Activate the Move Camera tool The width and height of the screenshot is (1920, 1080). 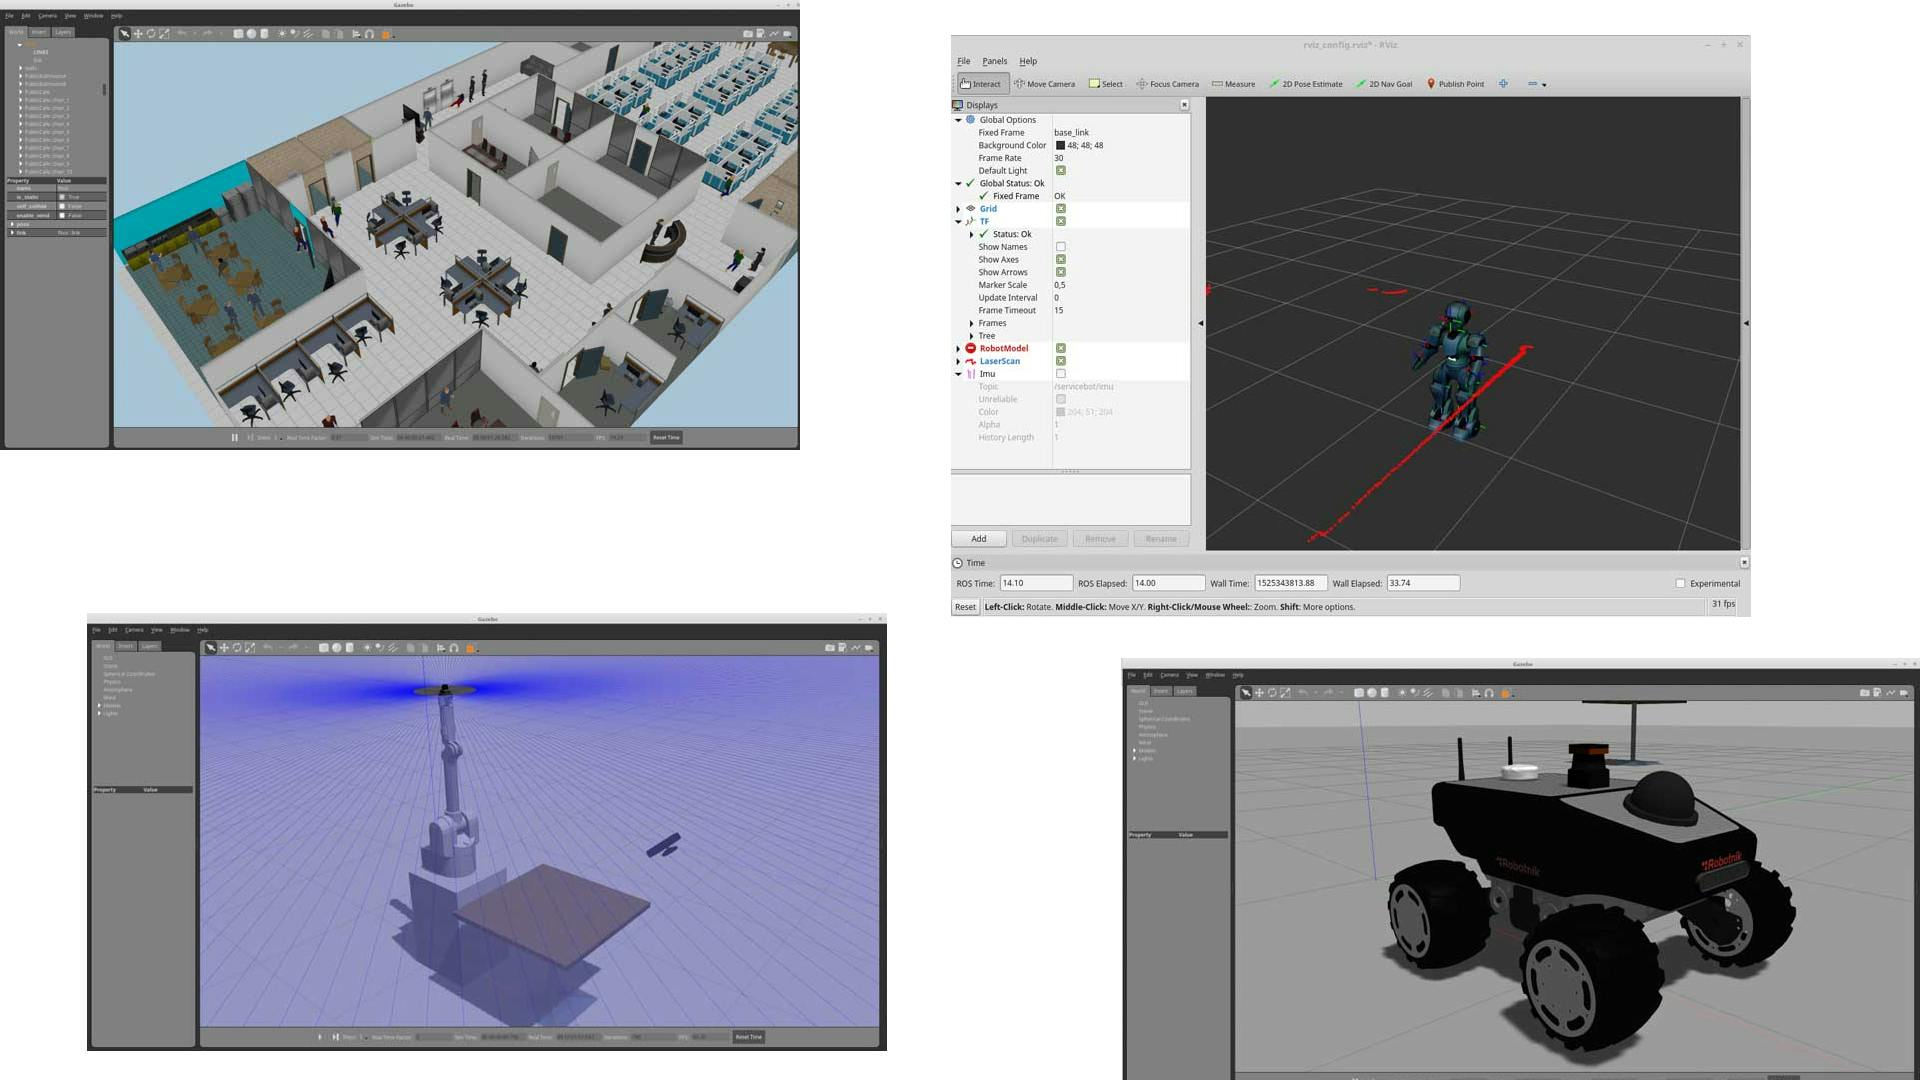point(1045,84)
